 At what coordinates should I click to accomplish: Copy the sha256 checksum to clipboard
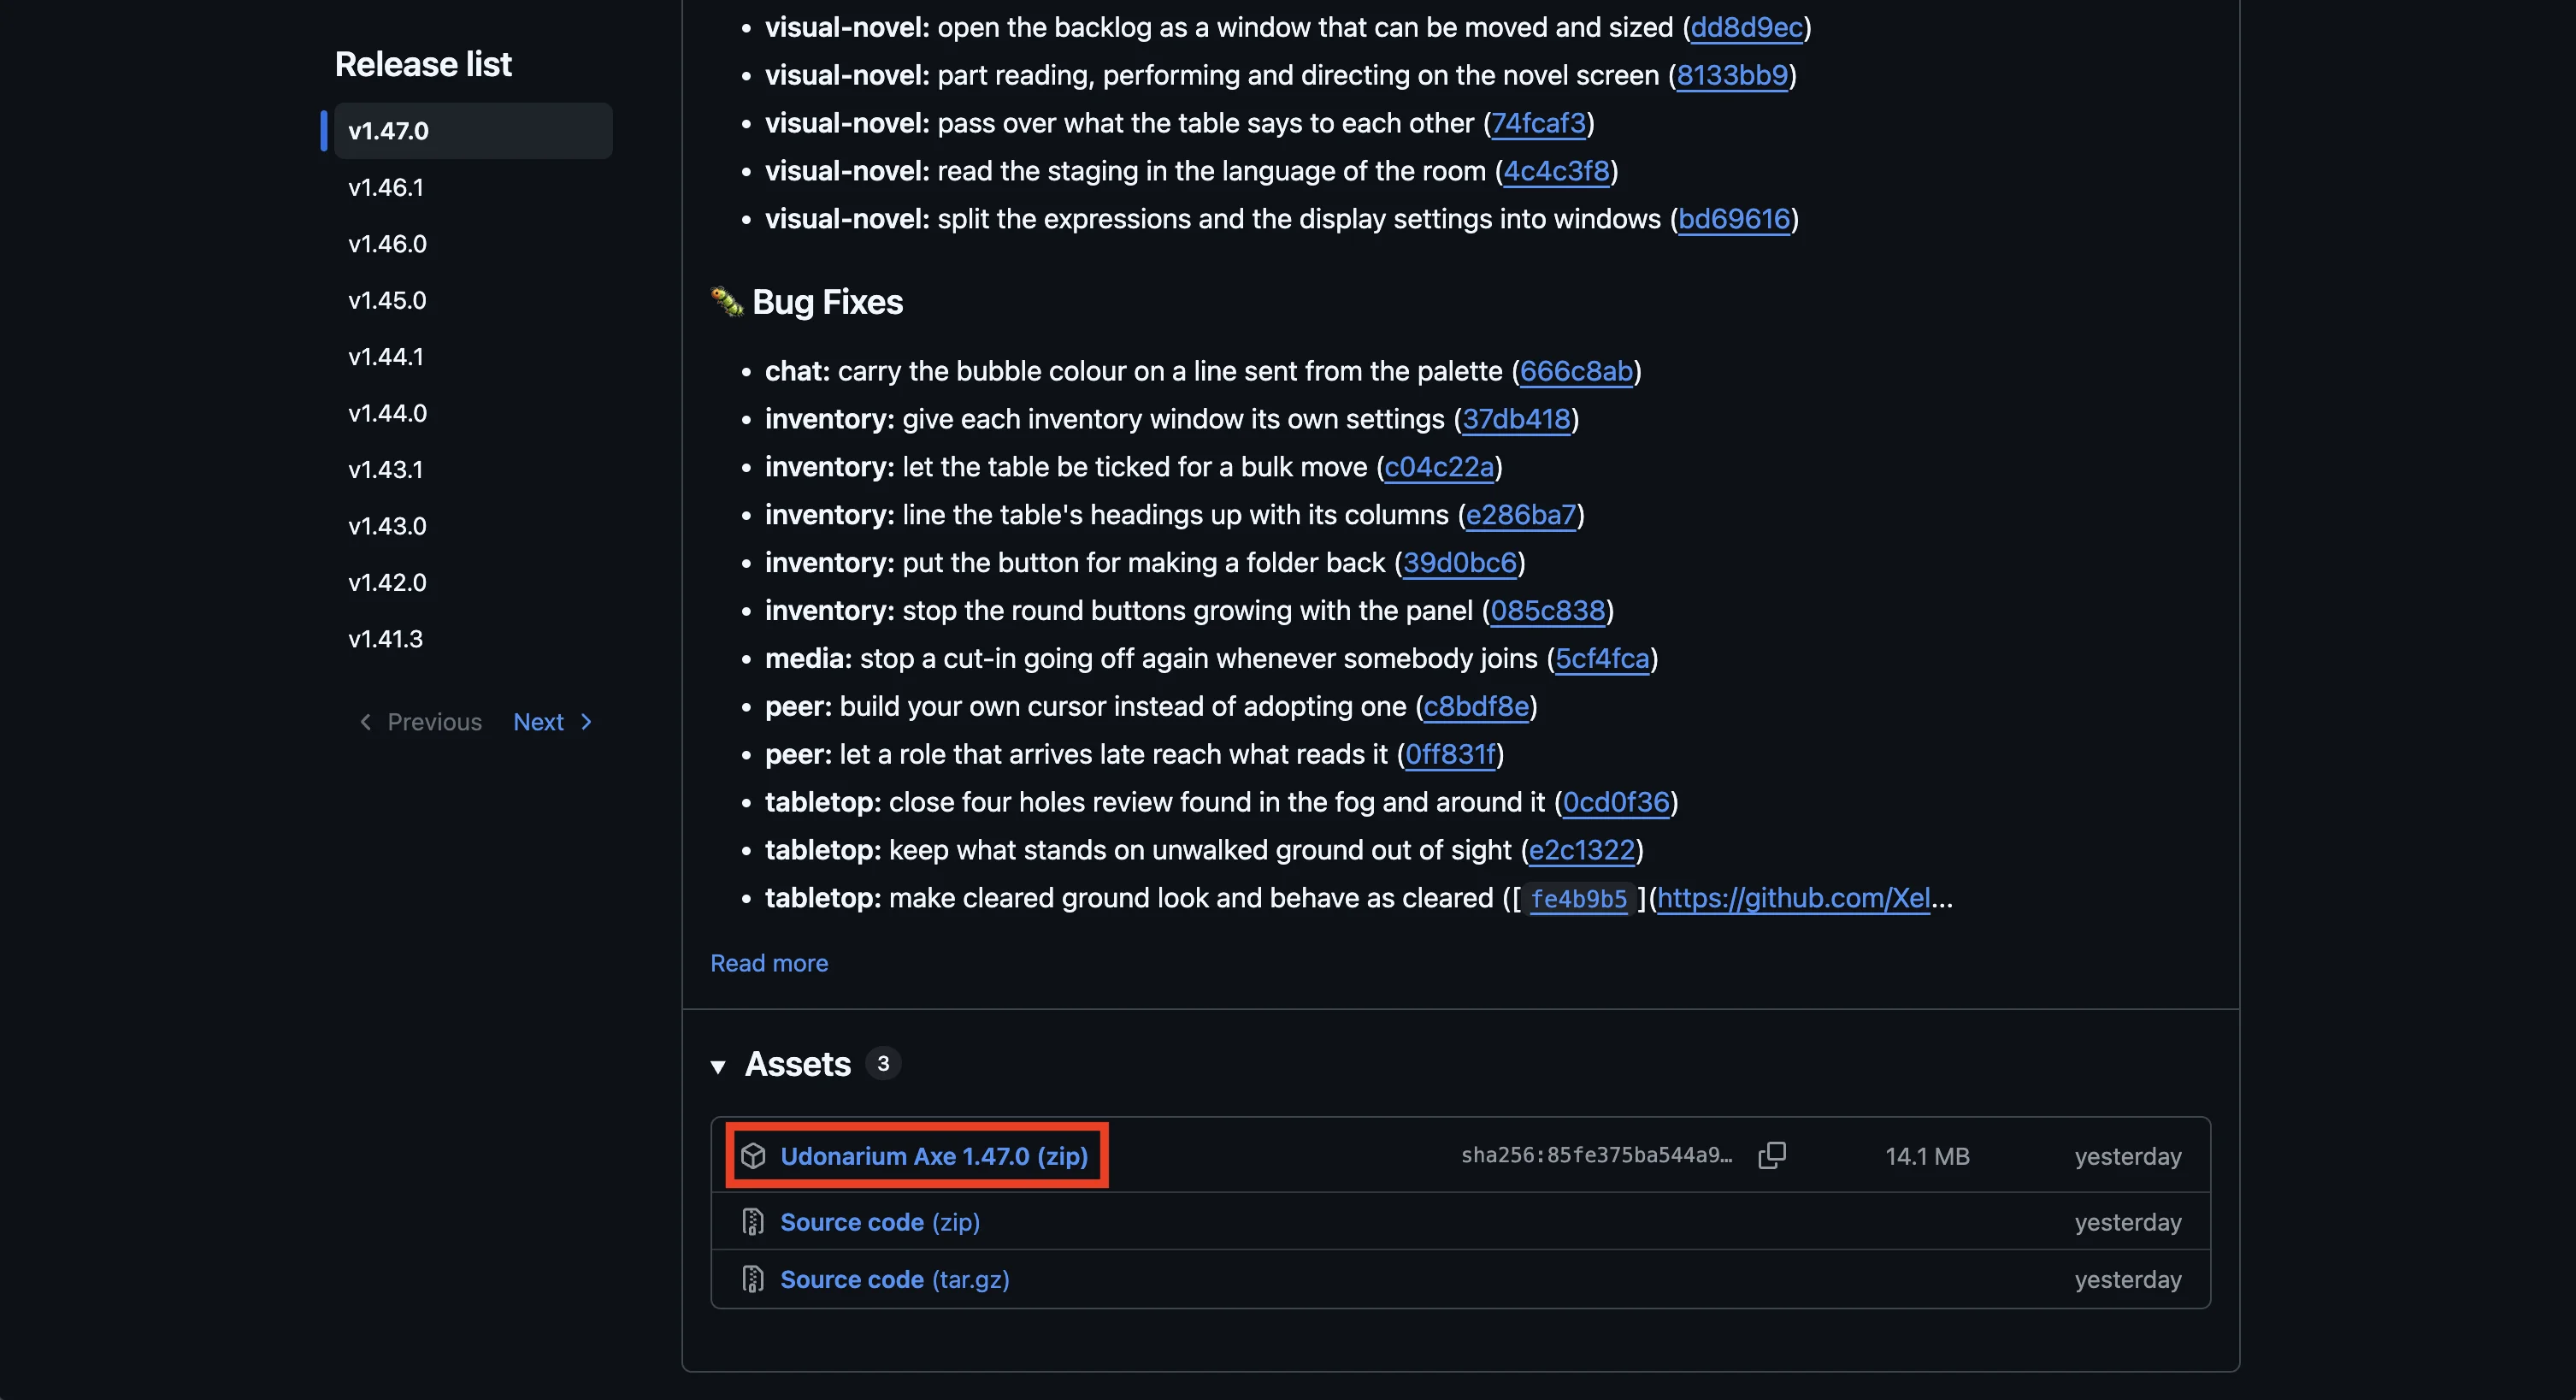click(x=1771, y=1155)
